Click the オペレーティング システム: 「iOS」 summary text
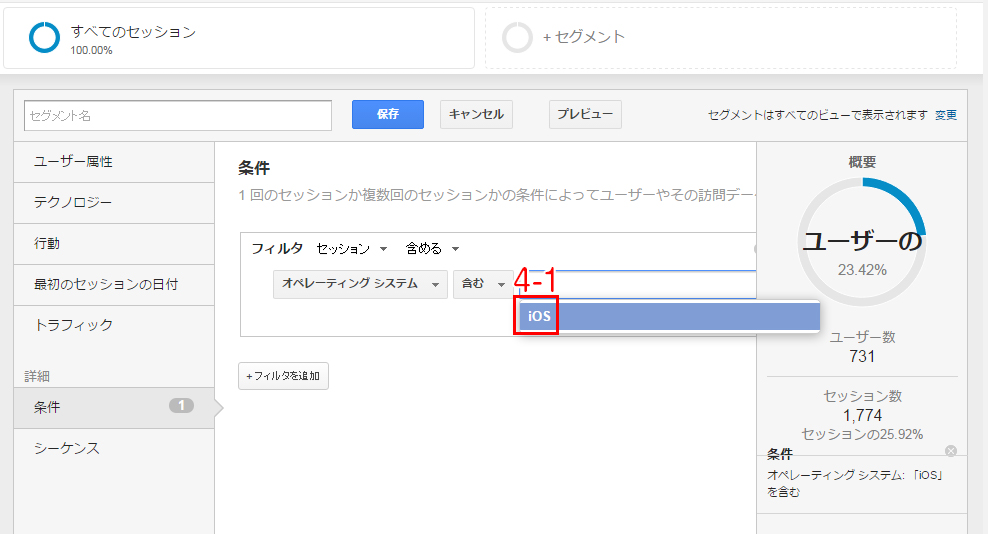 point(855,483)
